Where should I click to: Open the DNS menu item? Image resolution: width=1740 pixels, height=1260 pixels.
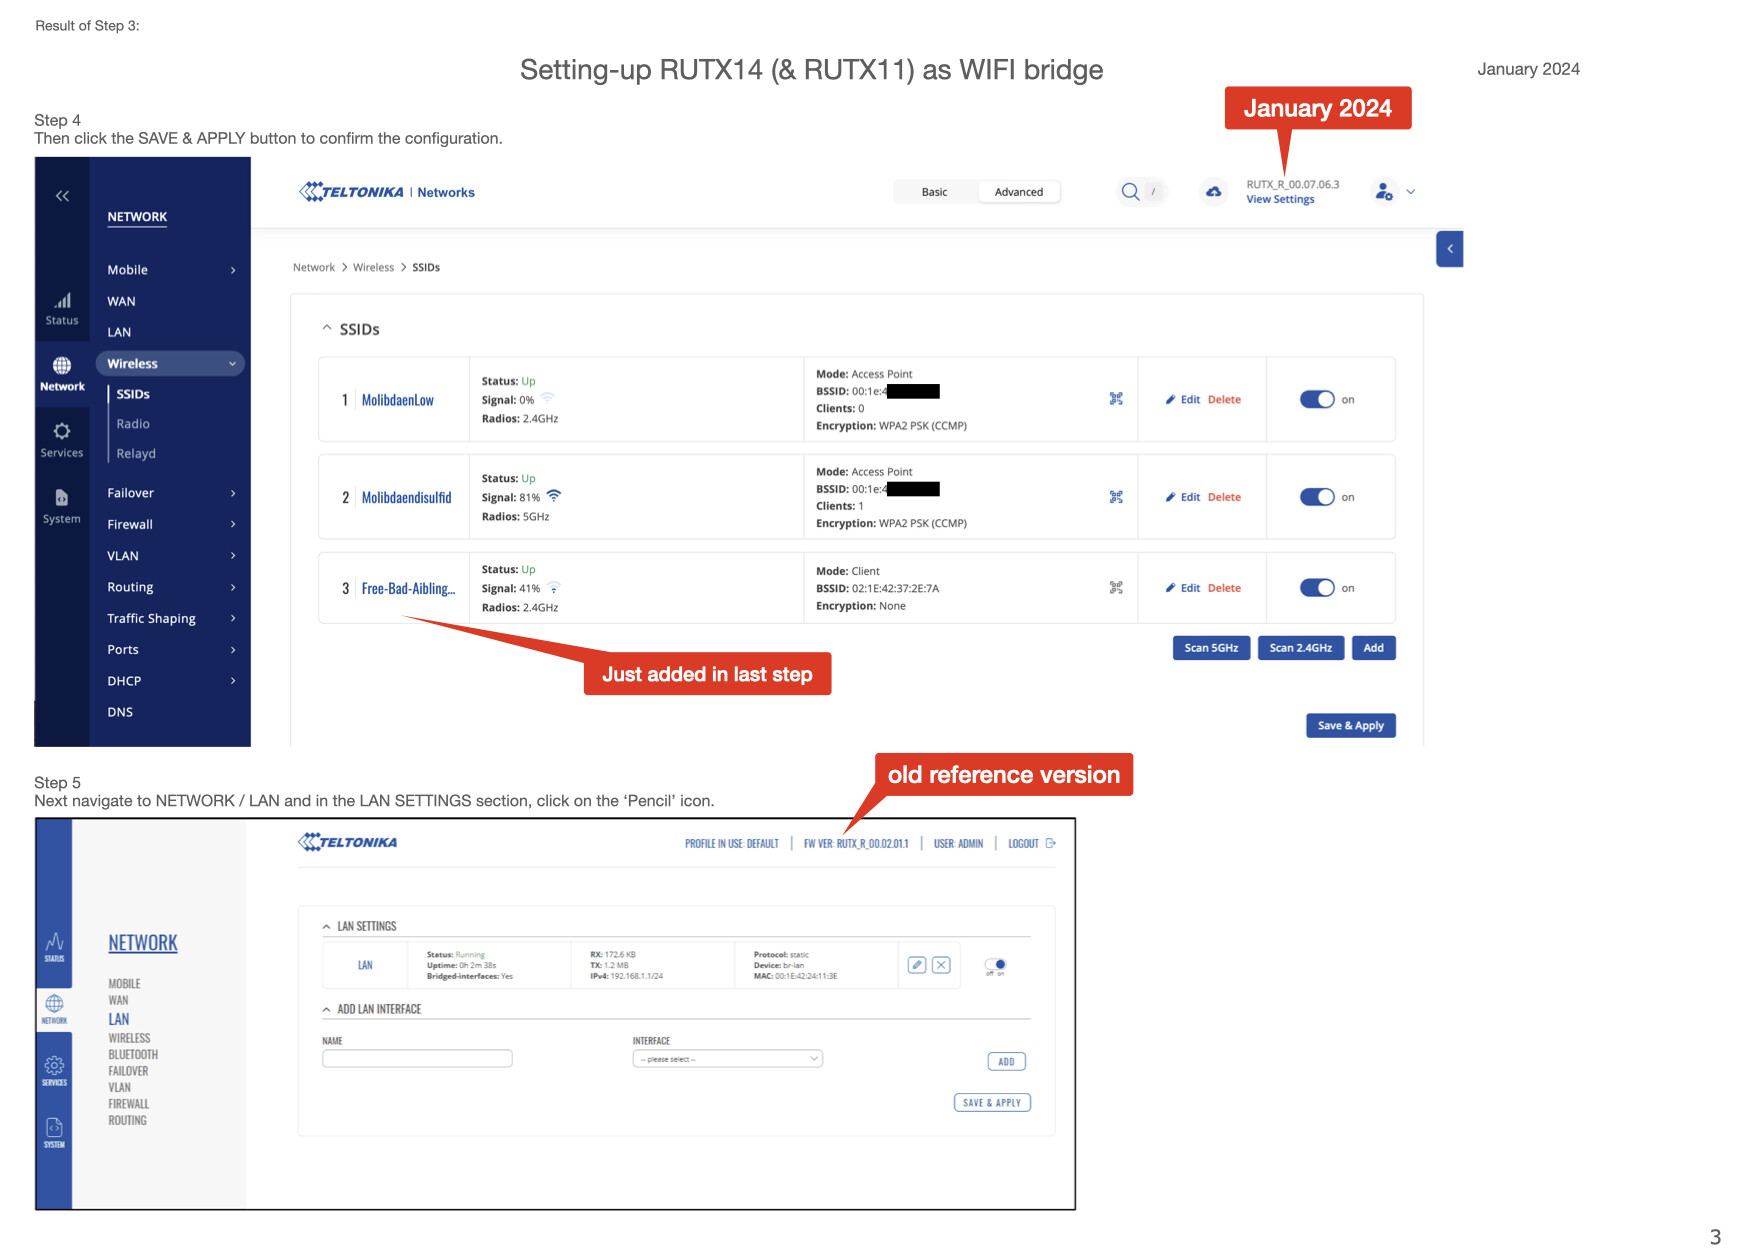[x=120, y=712]
